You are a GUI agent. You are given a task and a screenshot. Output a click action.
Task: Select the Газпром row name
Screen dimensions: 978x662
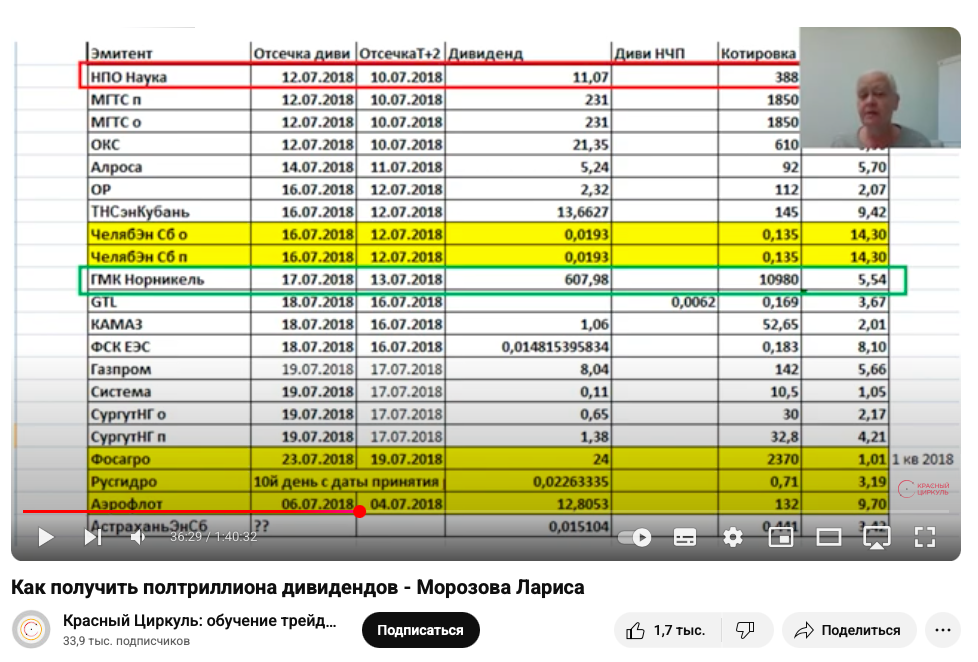121,369
